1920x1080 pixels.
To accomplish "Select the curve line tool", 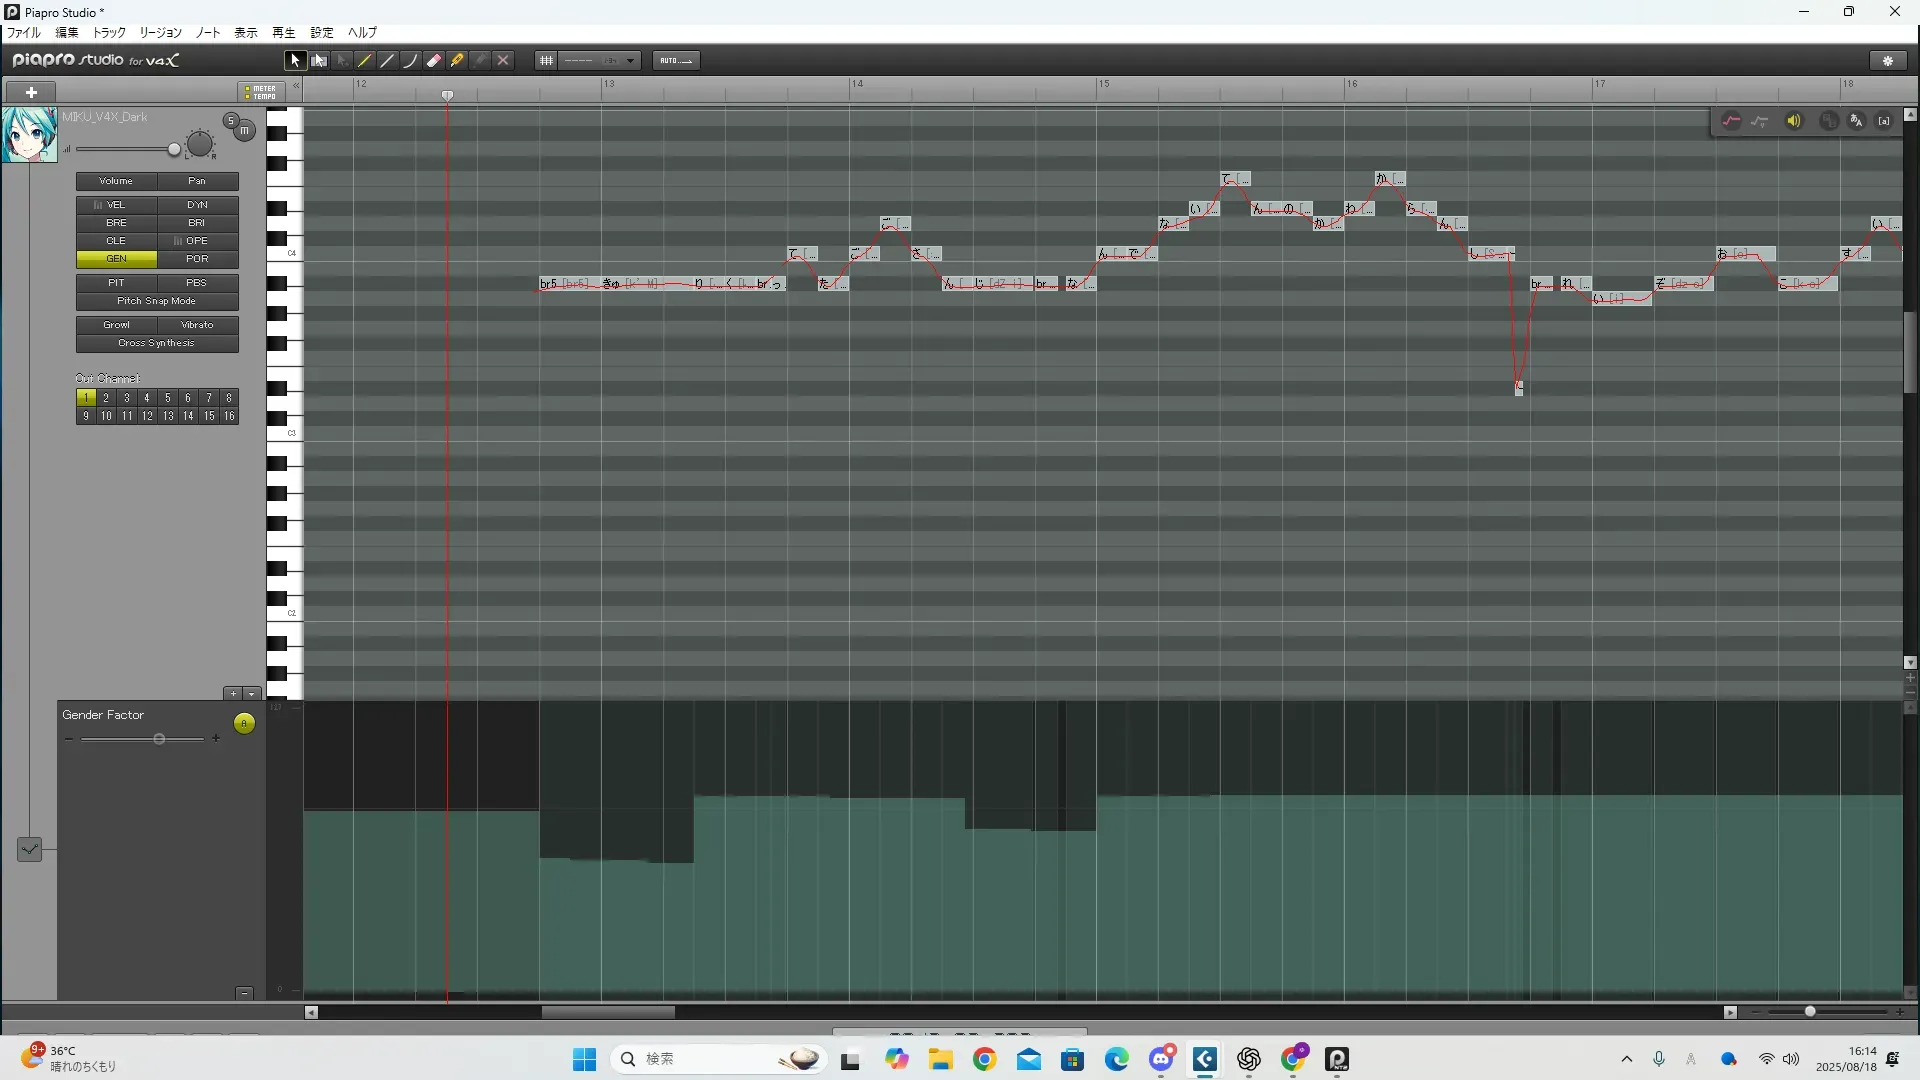I will (x=410, y=61).
